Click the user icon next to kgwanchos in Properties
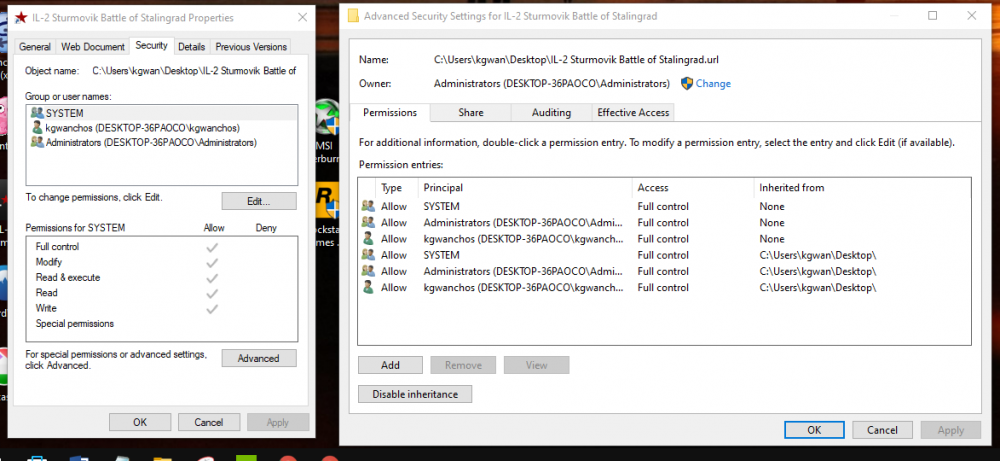 coord(37,128)
